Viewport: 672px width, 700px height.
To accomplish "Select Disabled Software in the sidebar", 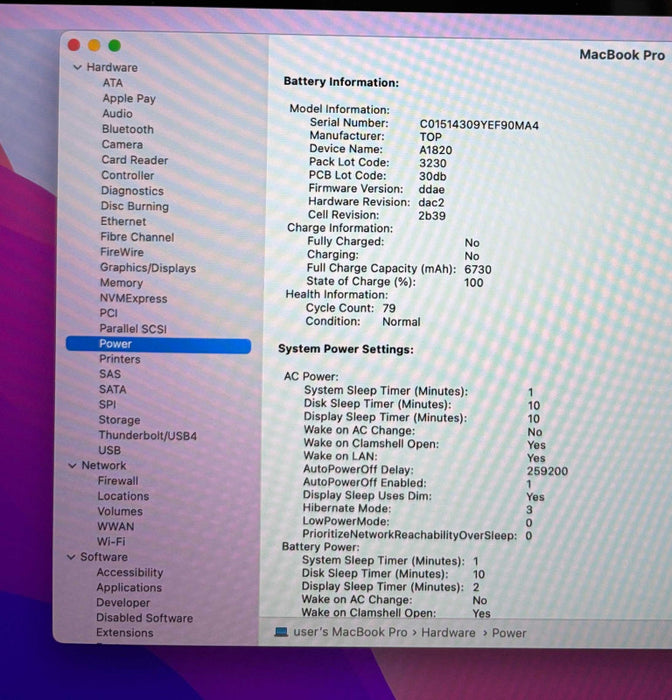I will click(145, 618).
